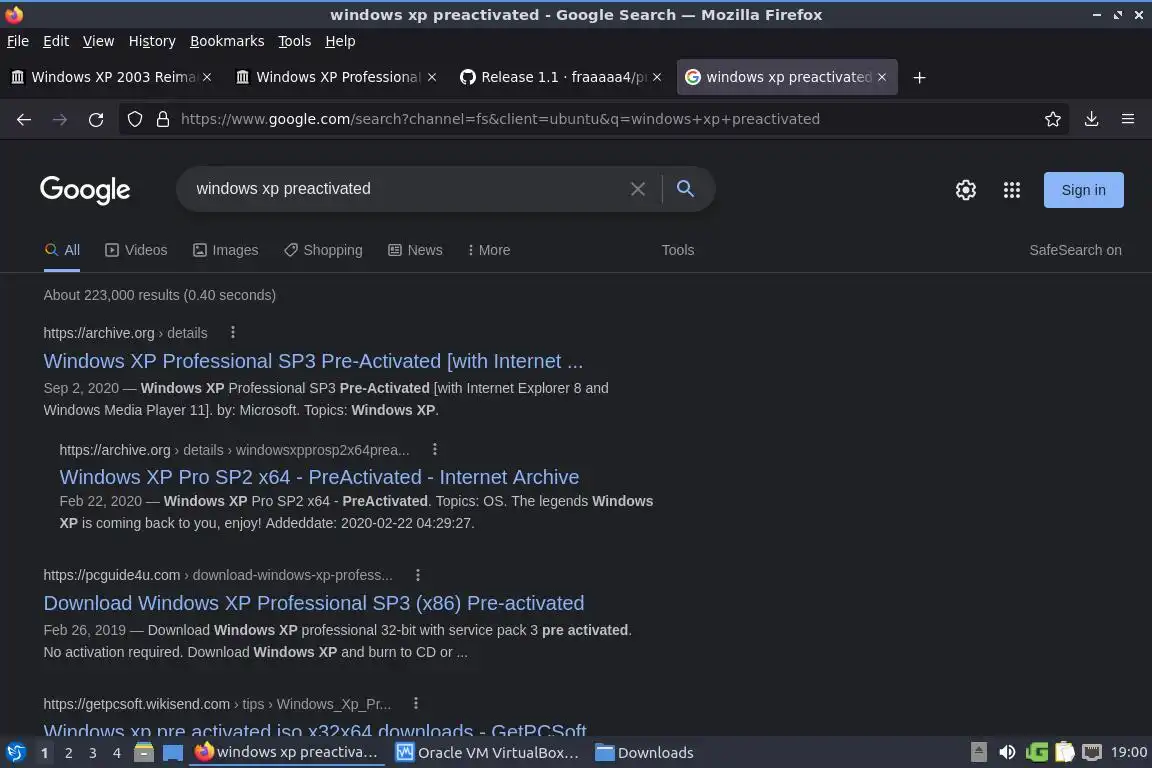
Task: Open Download Windows XP Professional SP3 (x86) link
Action: click(314, 603)
